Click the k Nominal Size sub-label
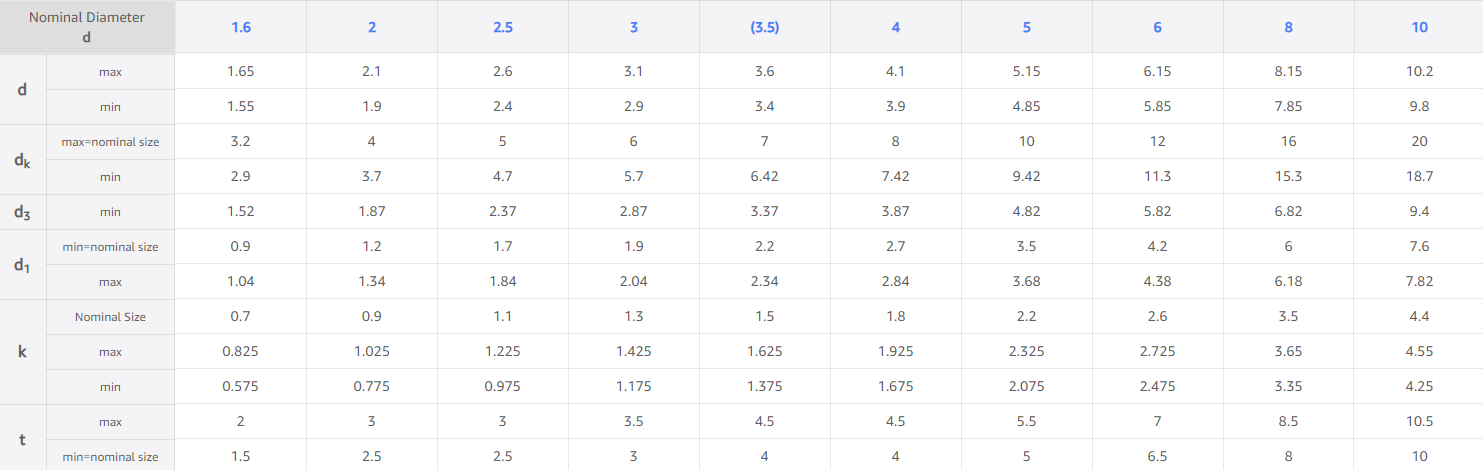Image resolution: width=1483 pixels, height=470 pixels. tap(110, 317)
